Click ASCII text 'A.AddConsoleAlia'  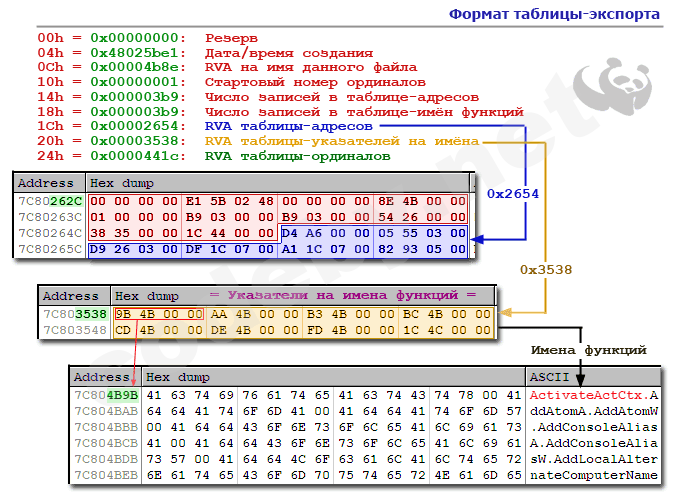tap(594, 443)
